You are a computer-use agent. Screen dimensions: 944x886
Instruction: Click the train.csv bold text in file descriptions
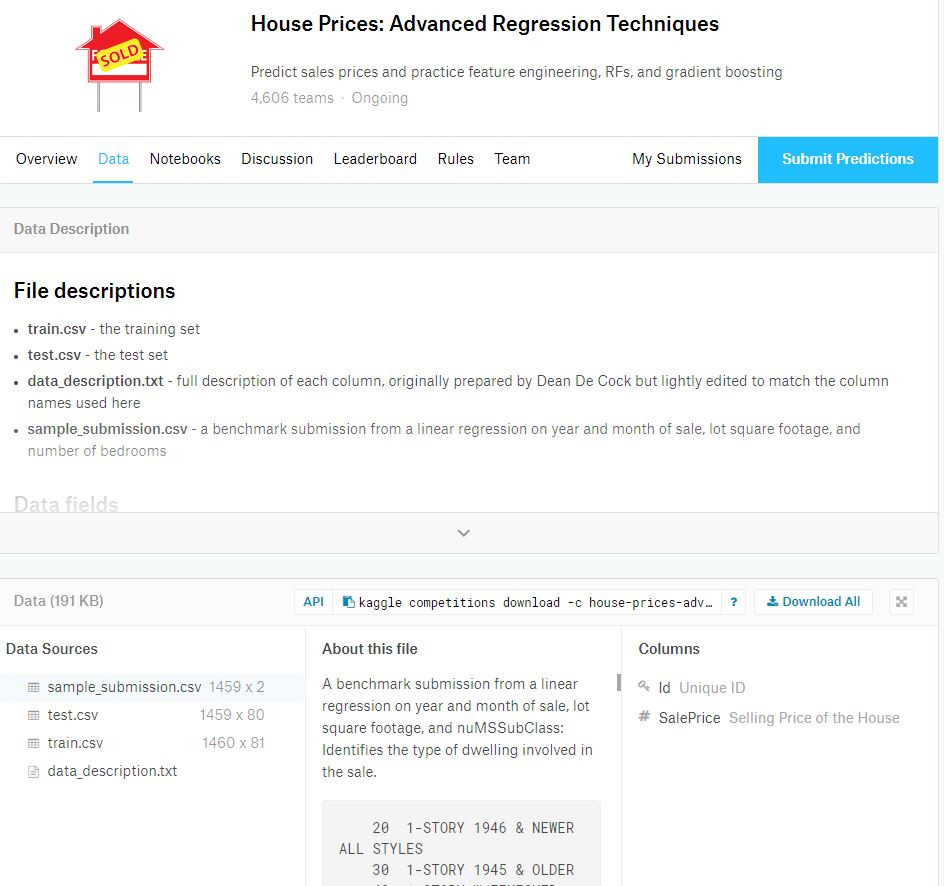pyautogui.click(x=57, y=329)
